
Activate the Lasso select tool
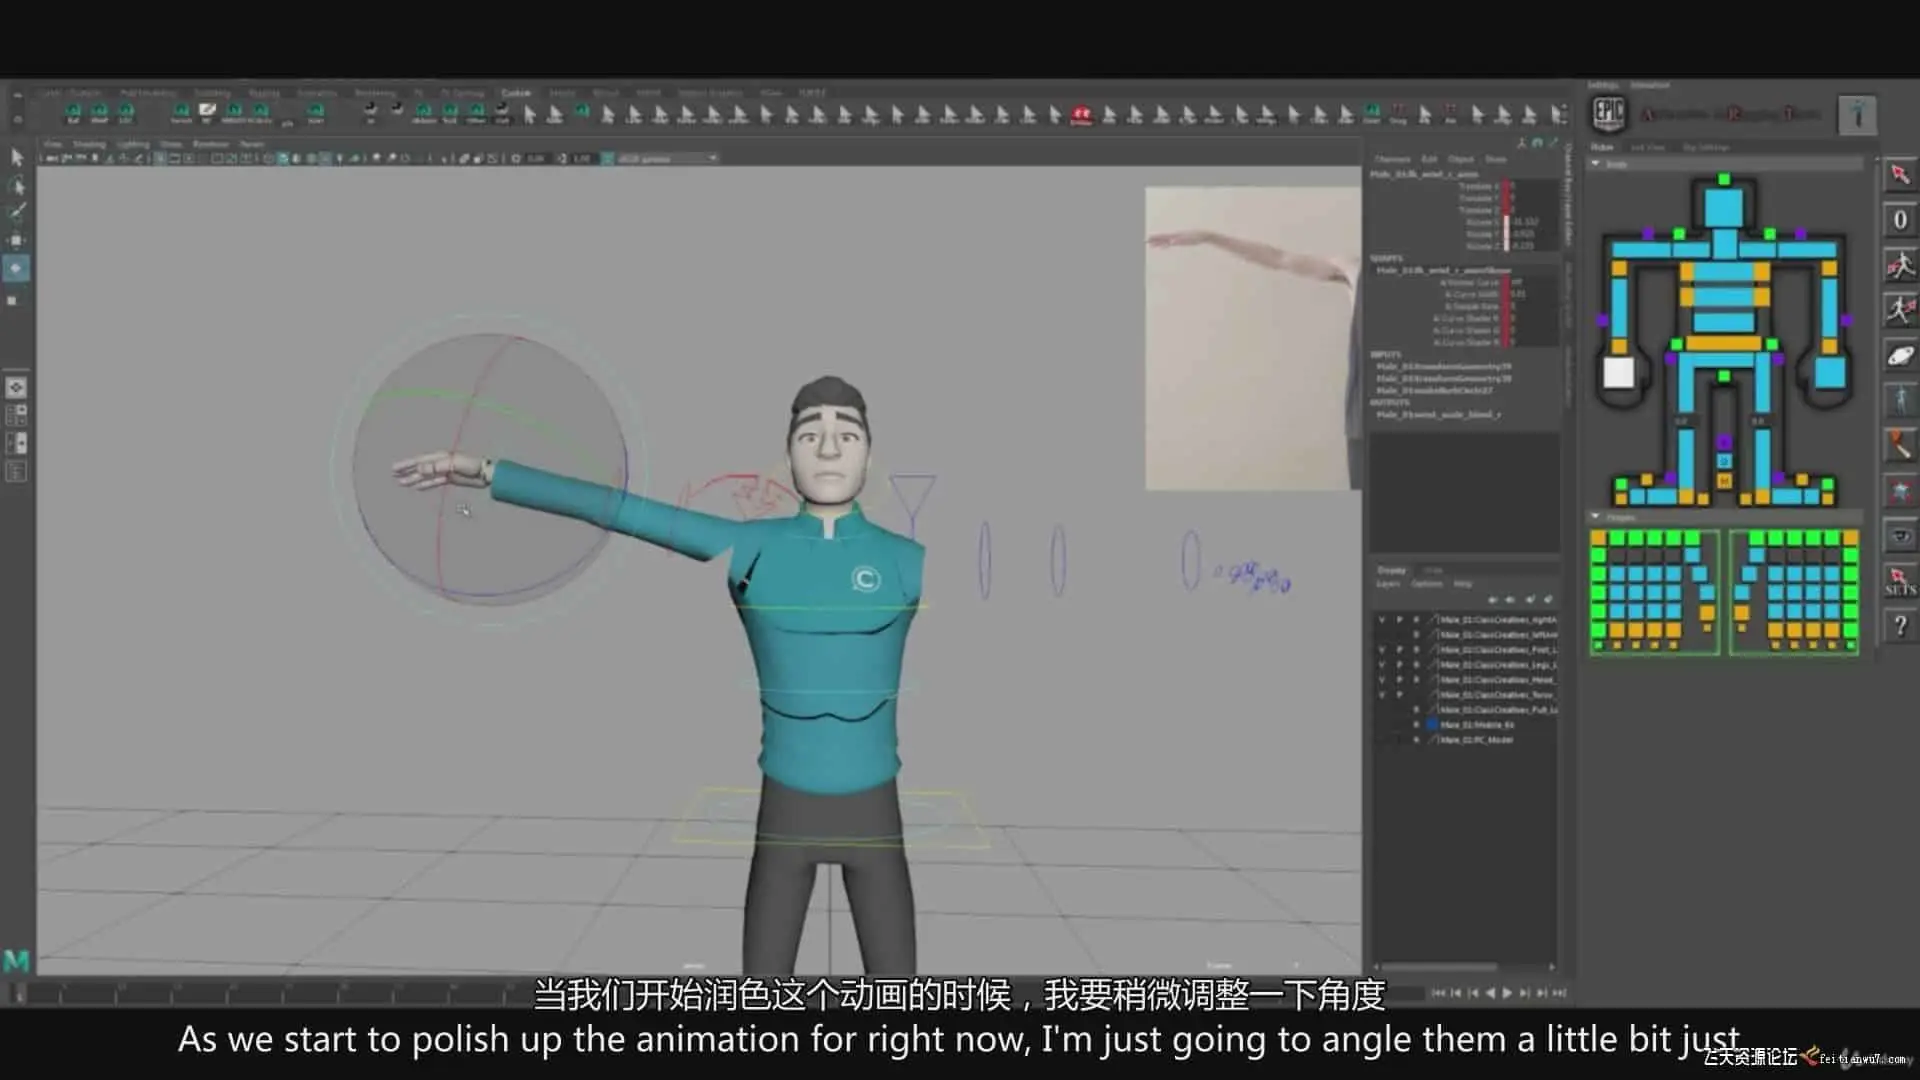click(16, 186)
